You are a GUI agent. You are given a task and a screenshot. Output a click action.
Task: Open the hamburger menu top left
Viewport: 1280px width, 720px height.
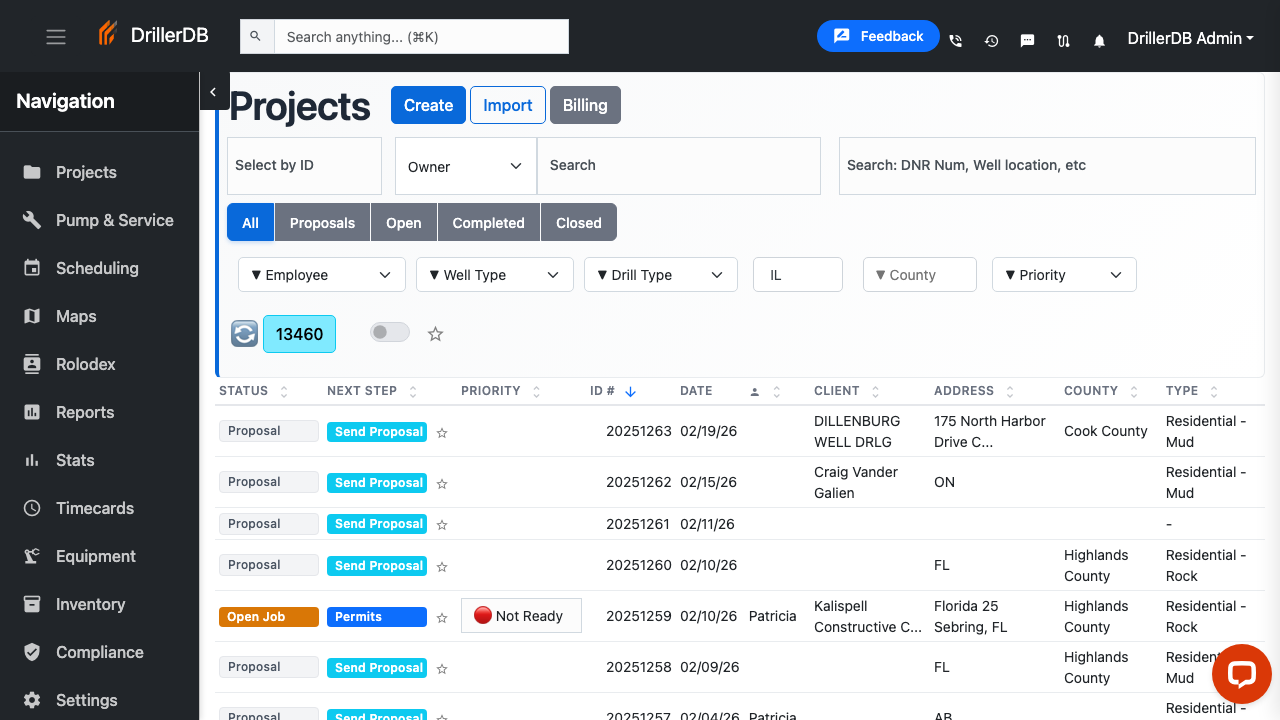point(55,36)
